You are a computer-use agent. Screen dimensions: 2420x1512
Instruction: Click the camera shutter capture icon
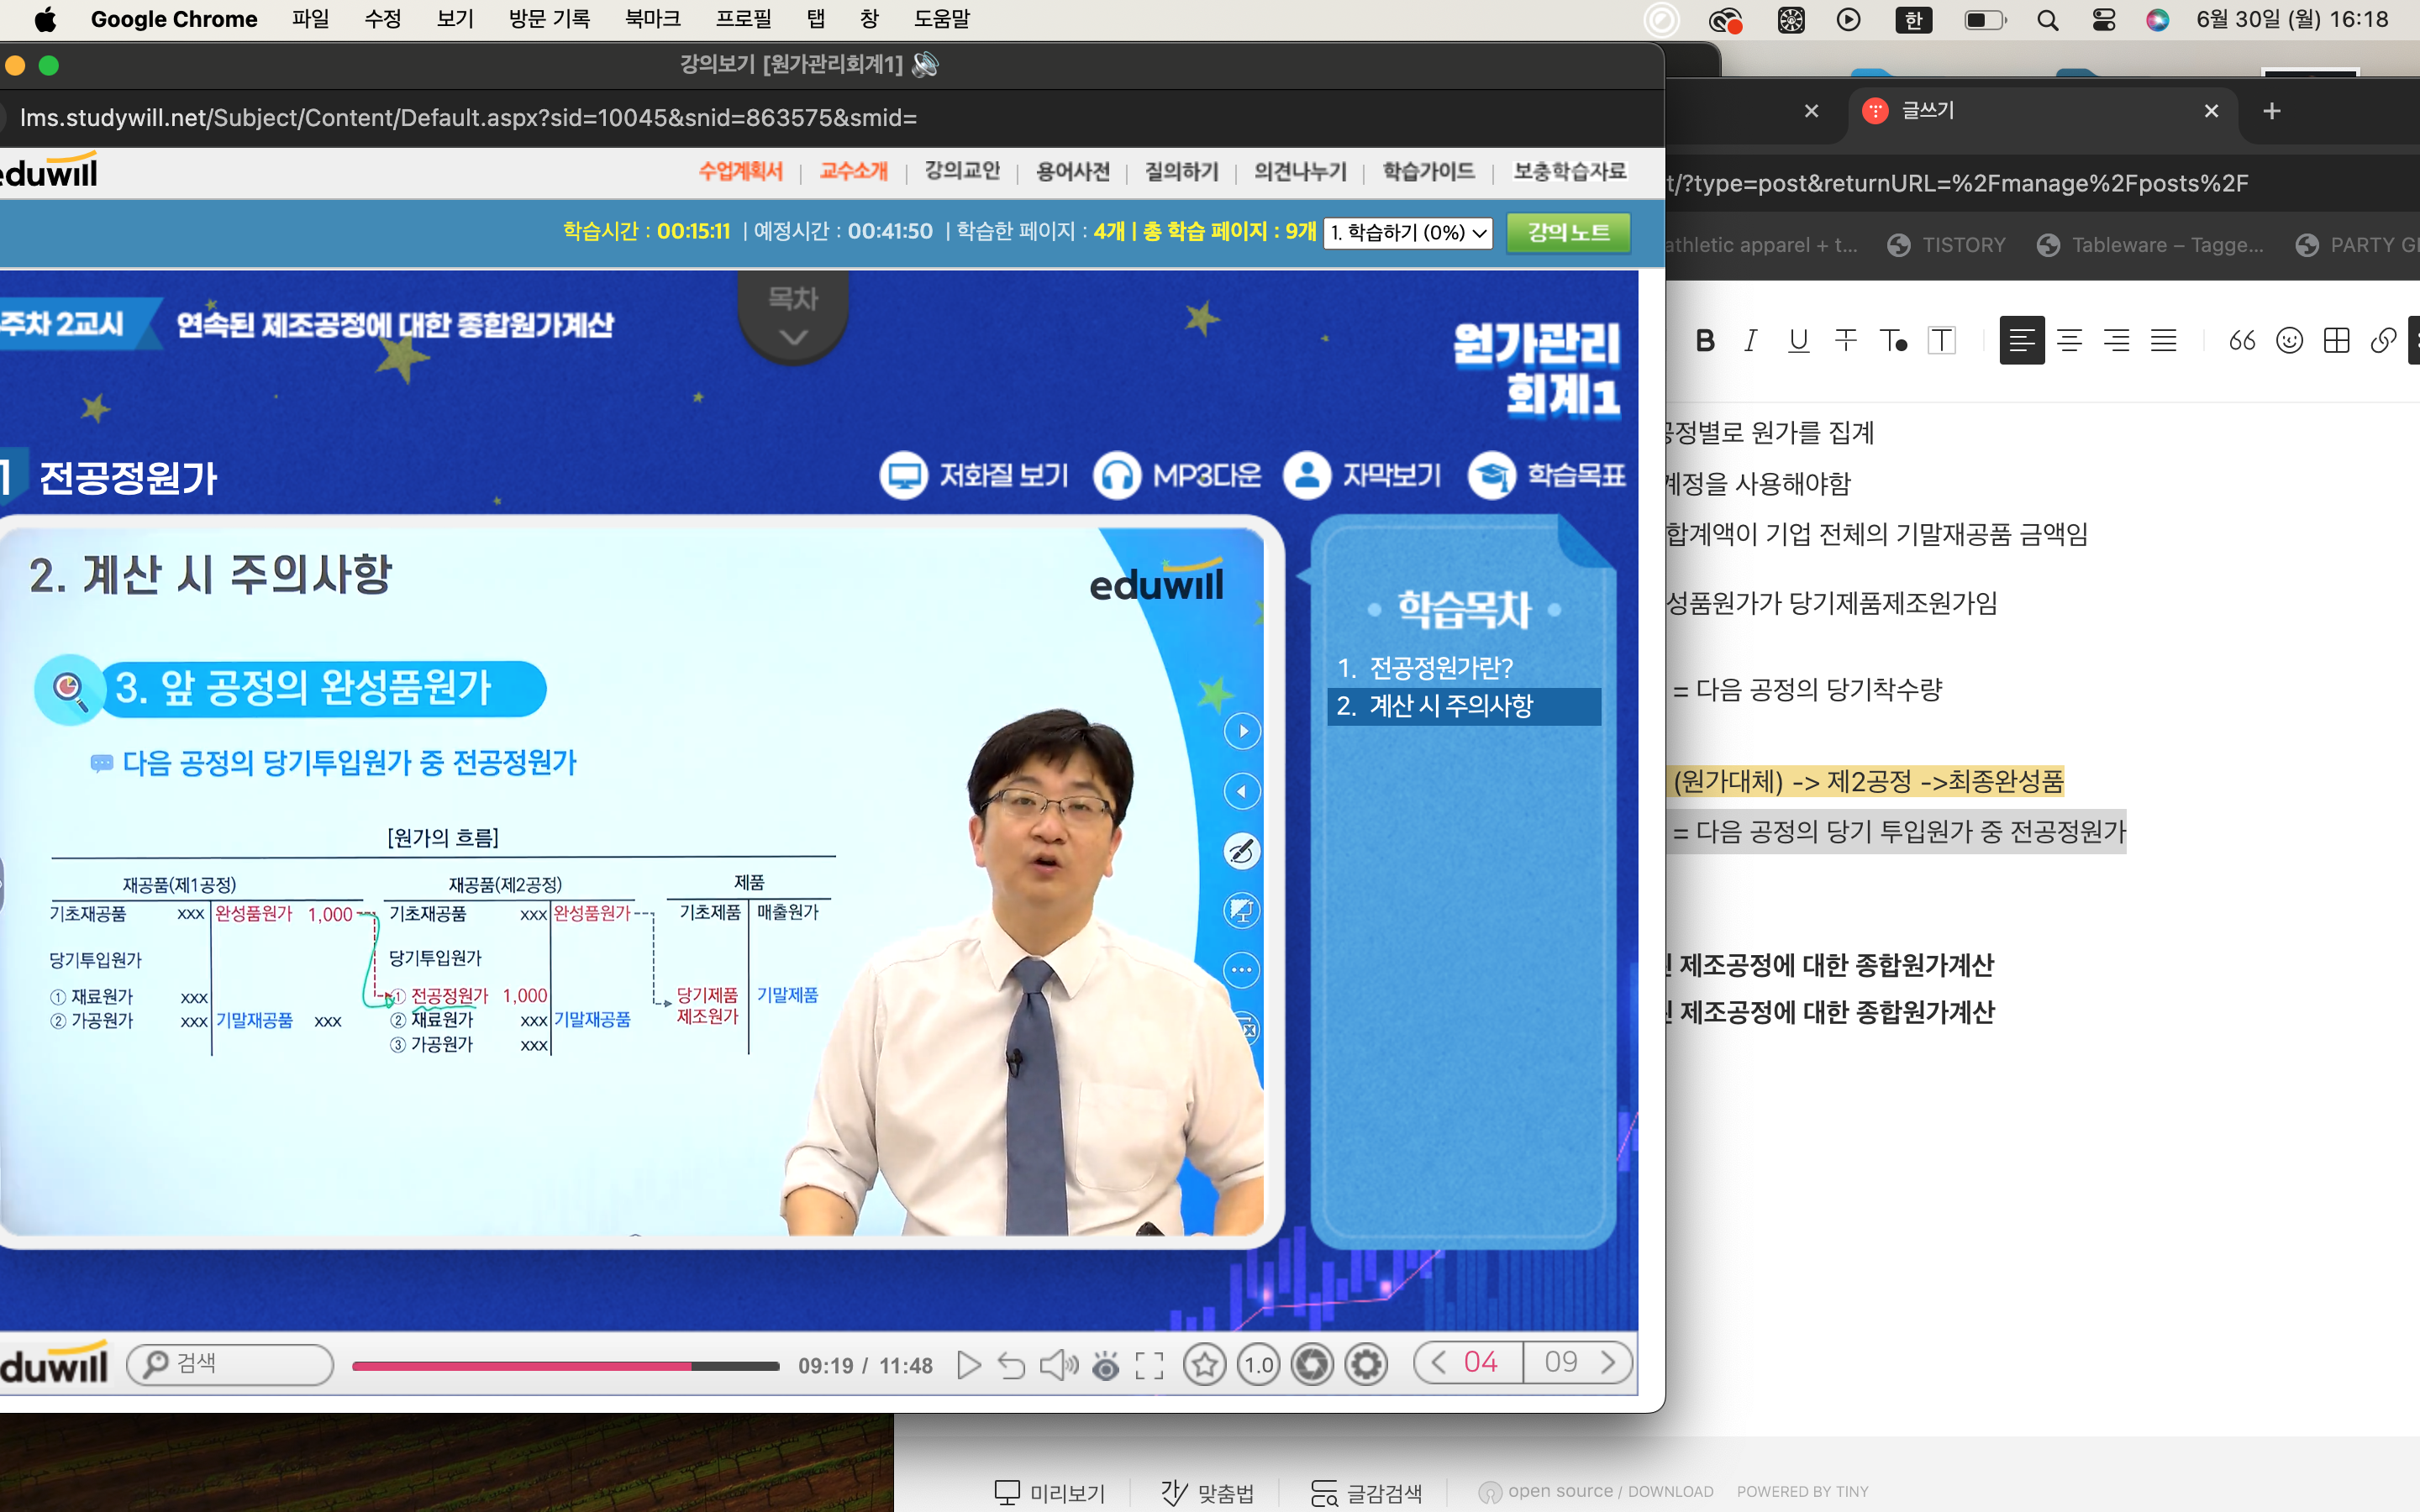coord(1312,1364)
